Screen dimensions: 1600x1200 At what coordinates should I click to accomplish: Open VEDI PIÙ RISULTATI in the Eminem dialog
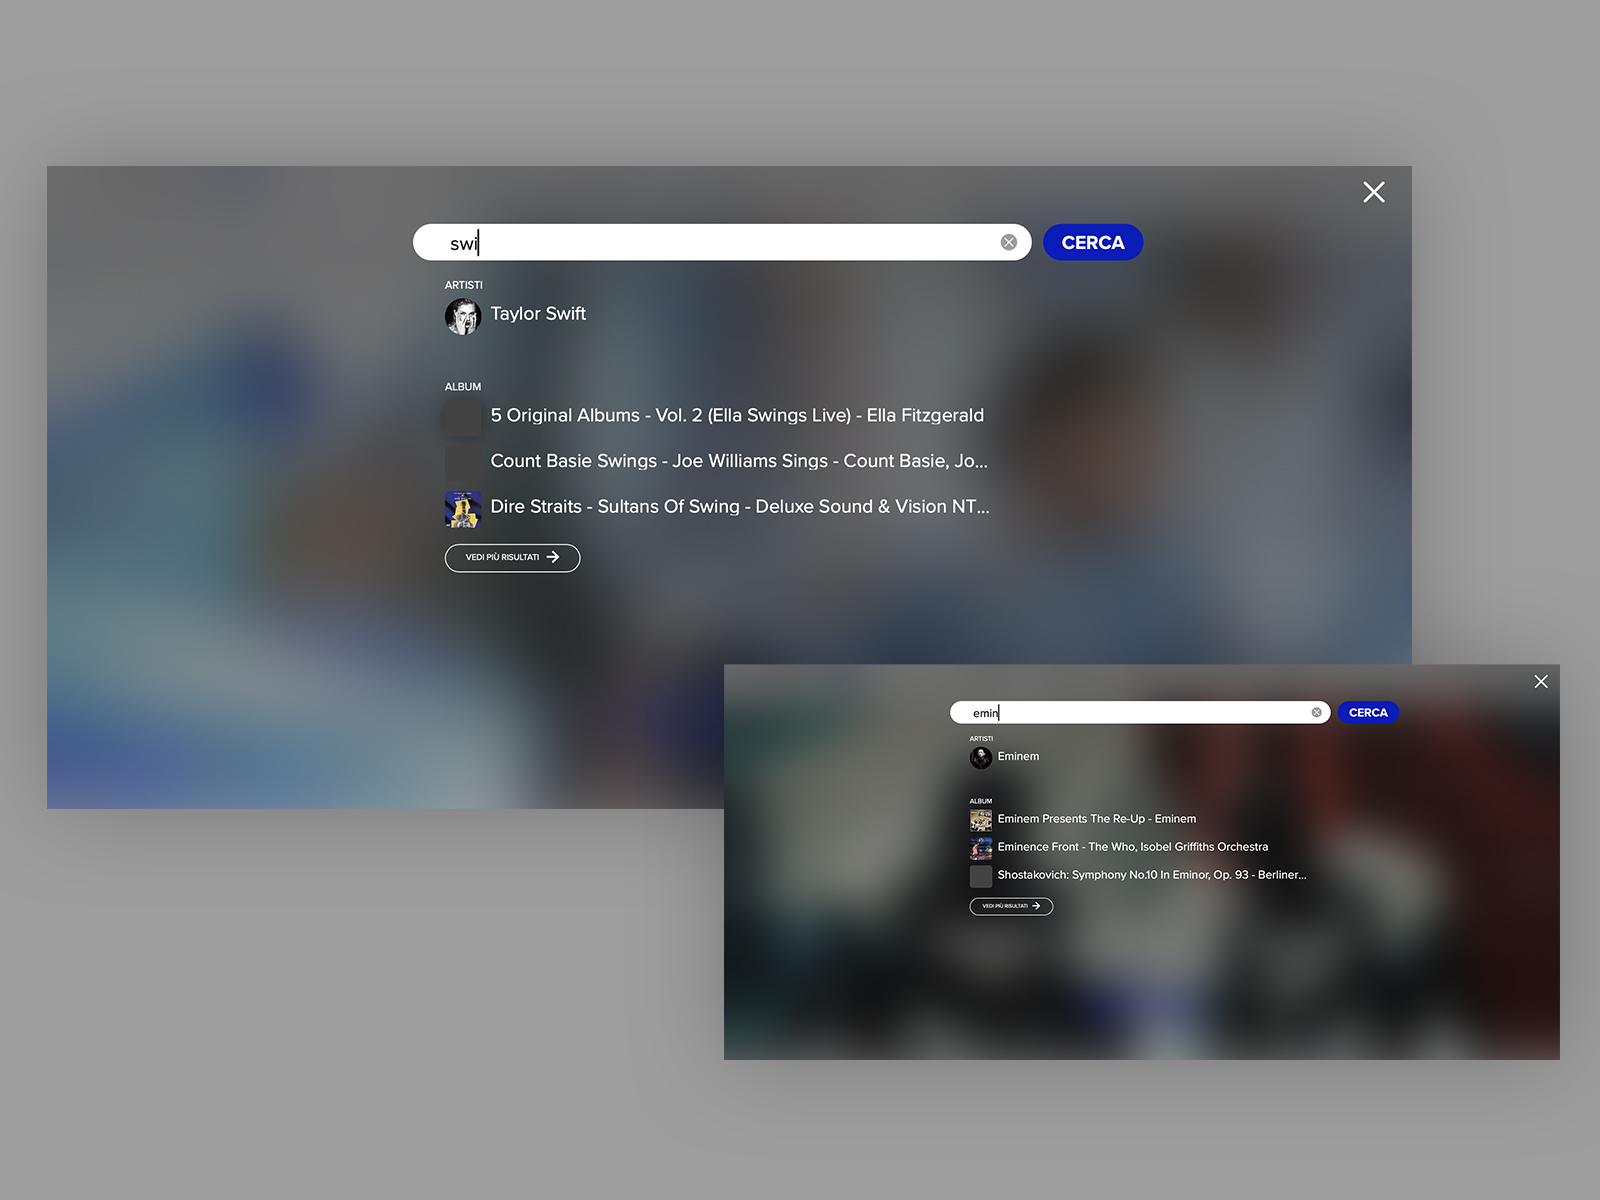1011,906
